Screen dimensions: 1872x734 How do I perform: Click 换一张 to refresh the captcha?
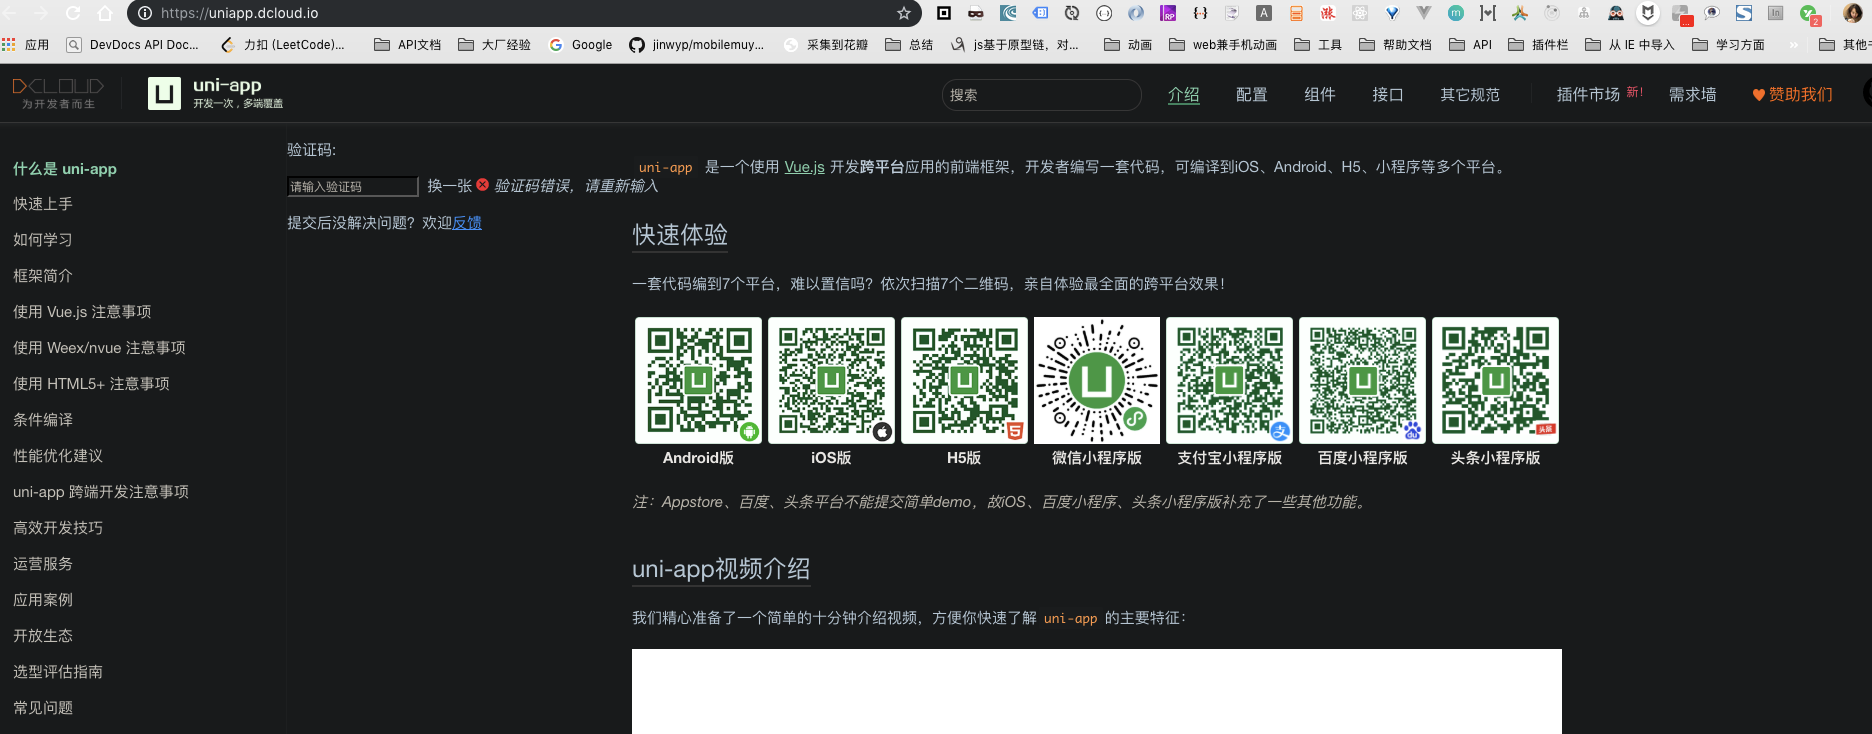[449, 185]
